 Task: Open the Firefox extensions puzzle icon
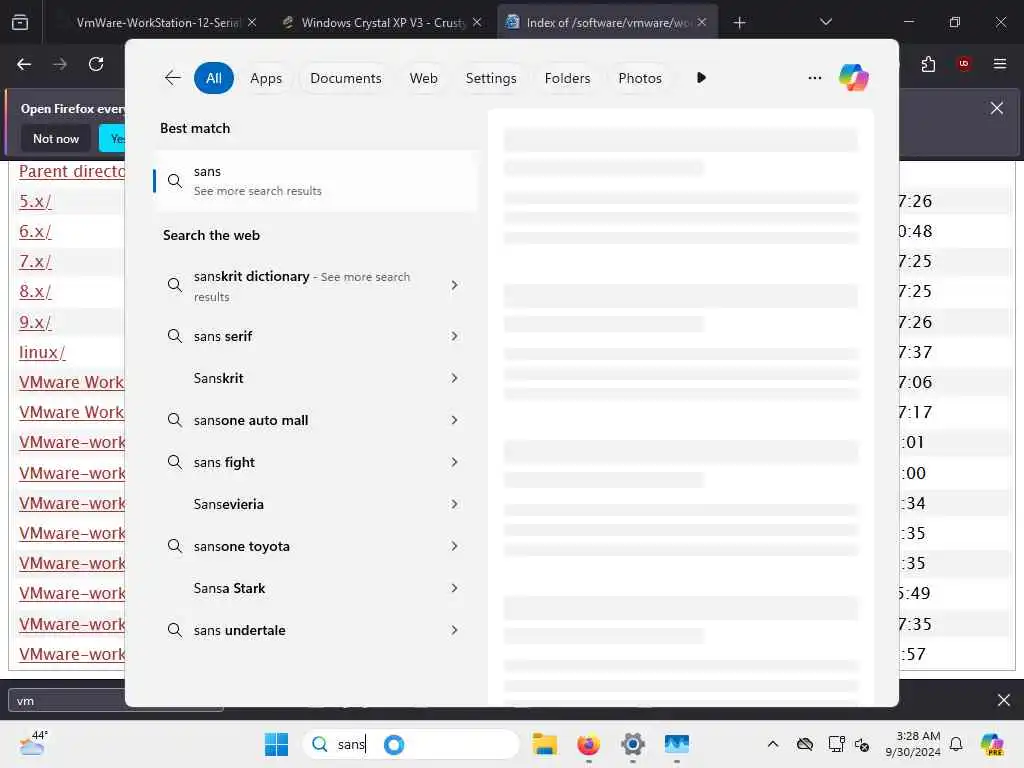tap(928, 64)
